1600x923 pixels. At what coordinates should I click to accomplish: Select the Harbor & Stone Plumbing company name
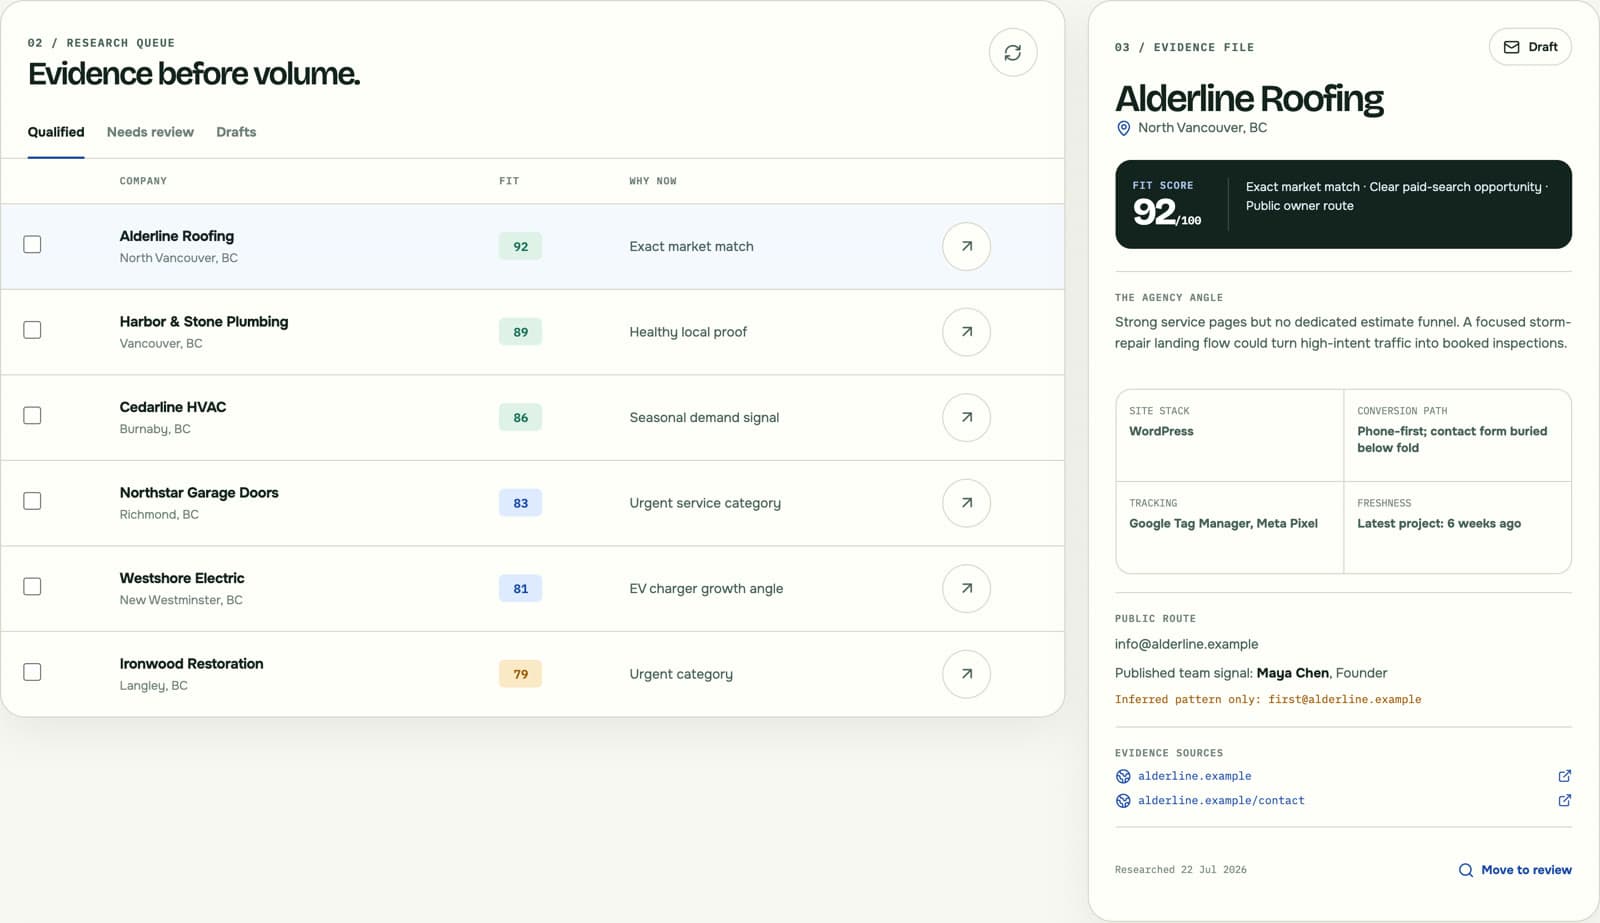204,321
